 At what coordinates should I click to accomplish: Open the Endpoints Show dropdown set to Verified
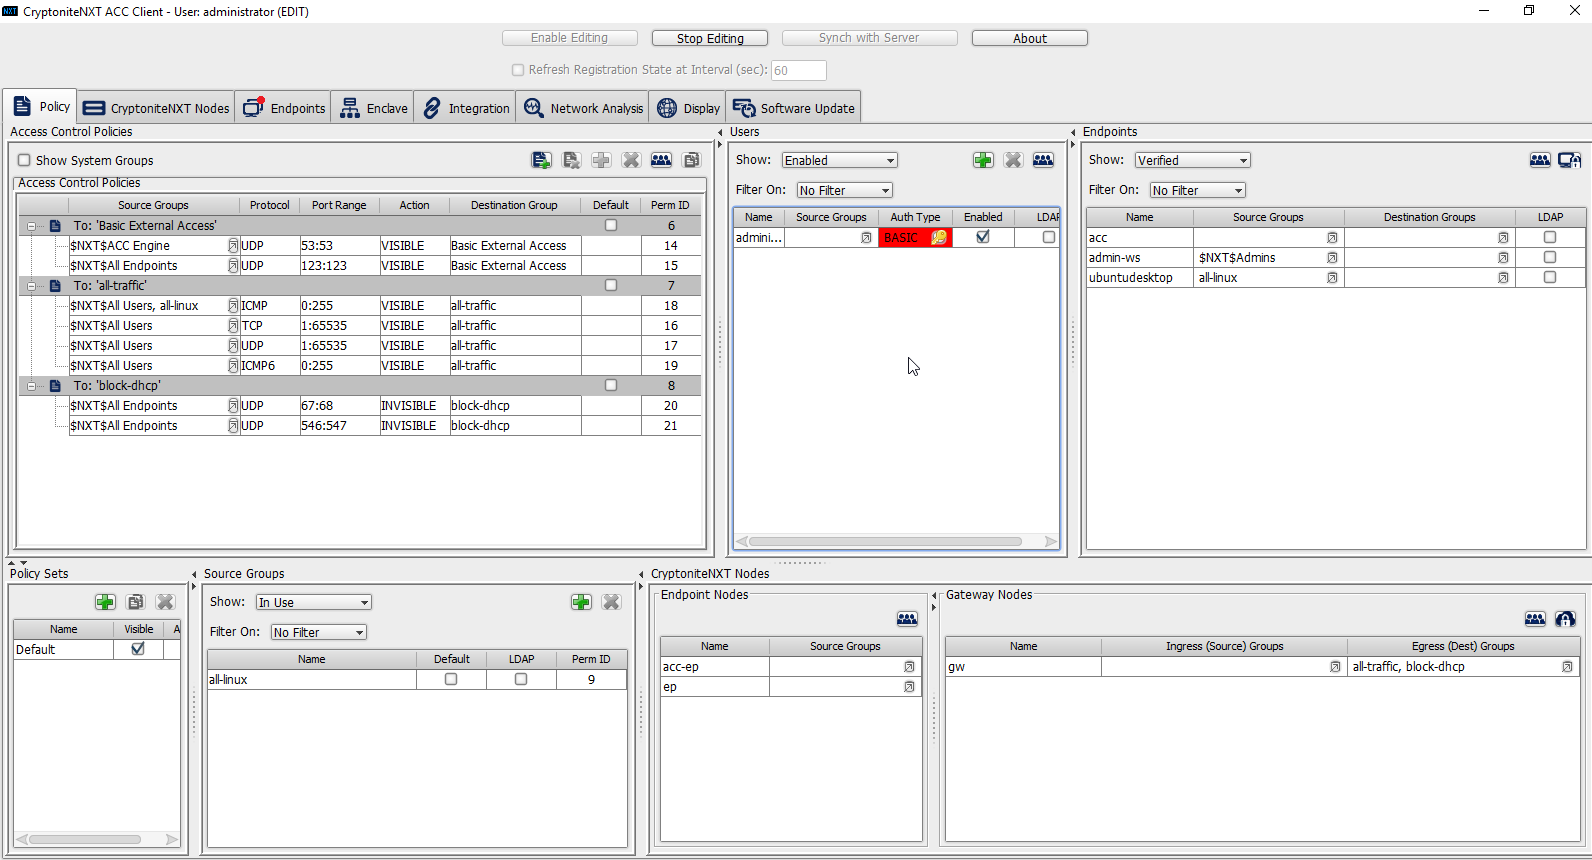pyautogui.click(x=1192, y=160)
